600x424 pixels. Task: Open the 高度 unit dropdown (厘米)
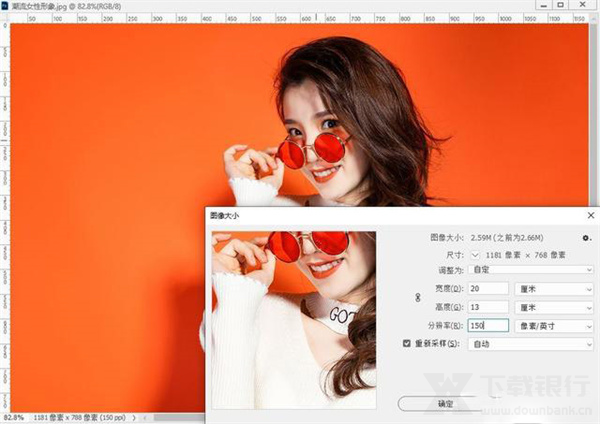coord(554,307)
